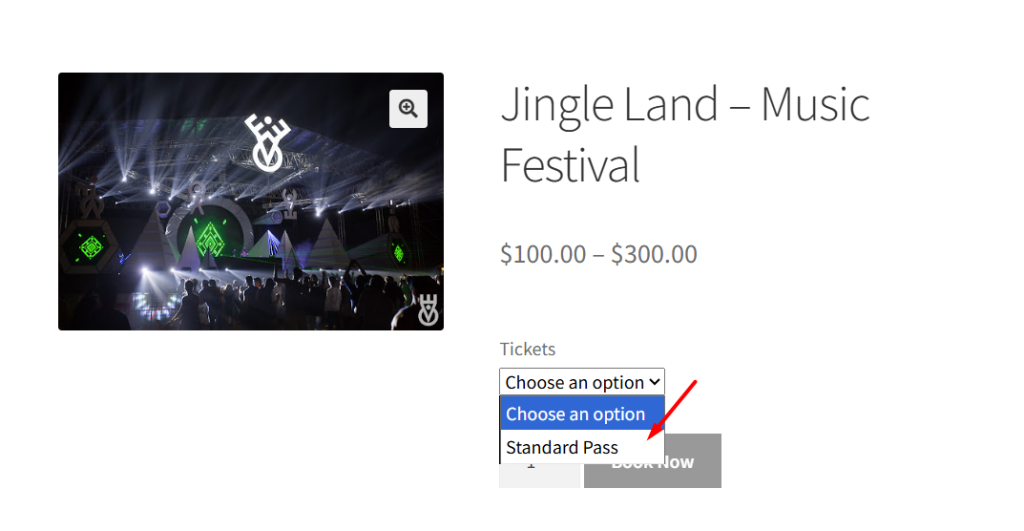The height and width of the screenshot is (531, 1024).
Task: Click the Tickets field label
Action: click(527, 349)
